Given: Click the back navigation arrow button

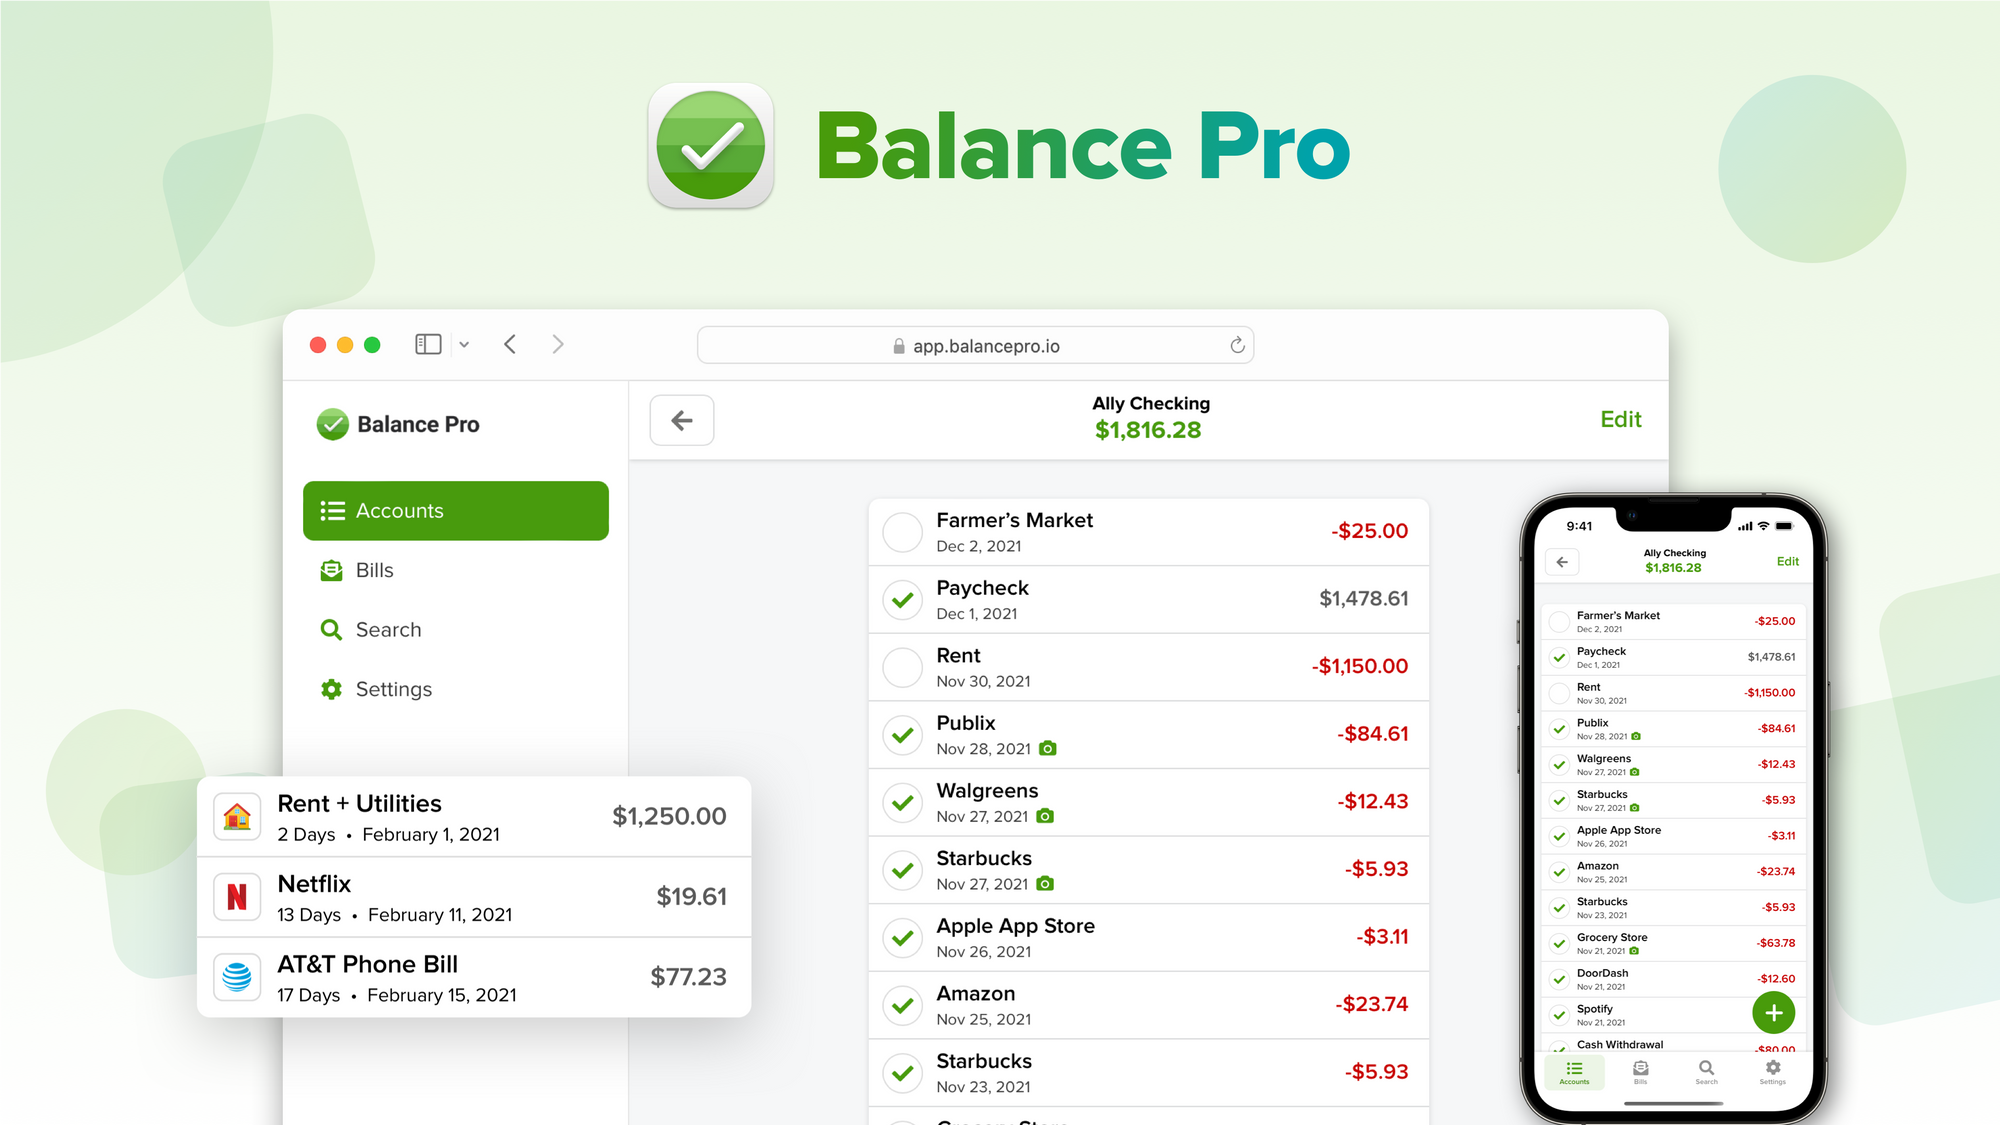Looking at the screenshot, I should [x=683, y=420].
